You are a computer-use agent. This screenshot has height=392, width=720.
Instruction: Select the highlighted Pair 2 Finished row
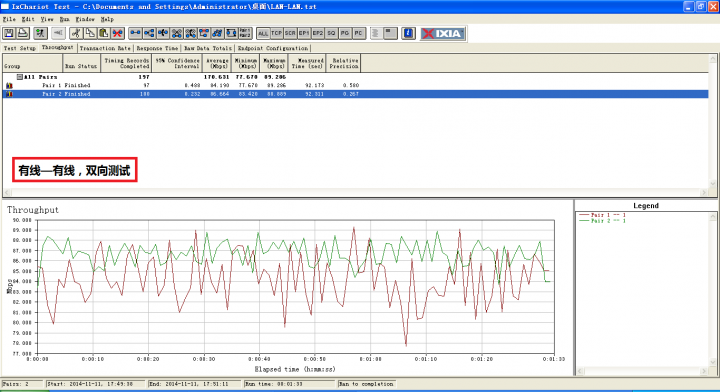point(355,94)
